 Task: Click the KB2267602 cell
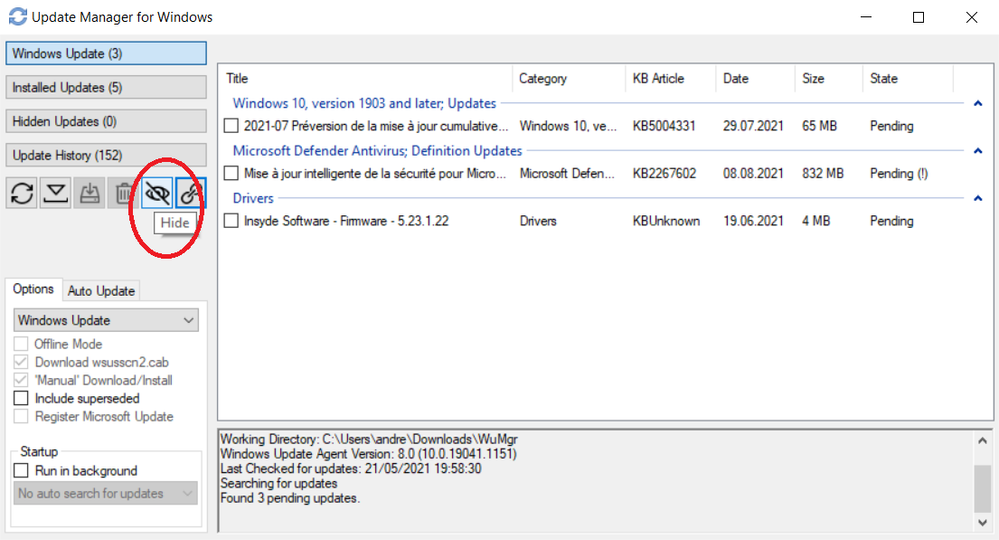(x=664, y=173)
